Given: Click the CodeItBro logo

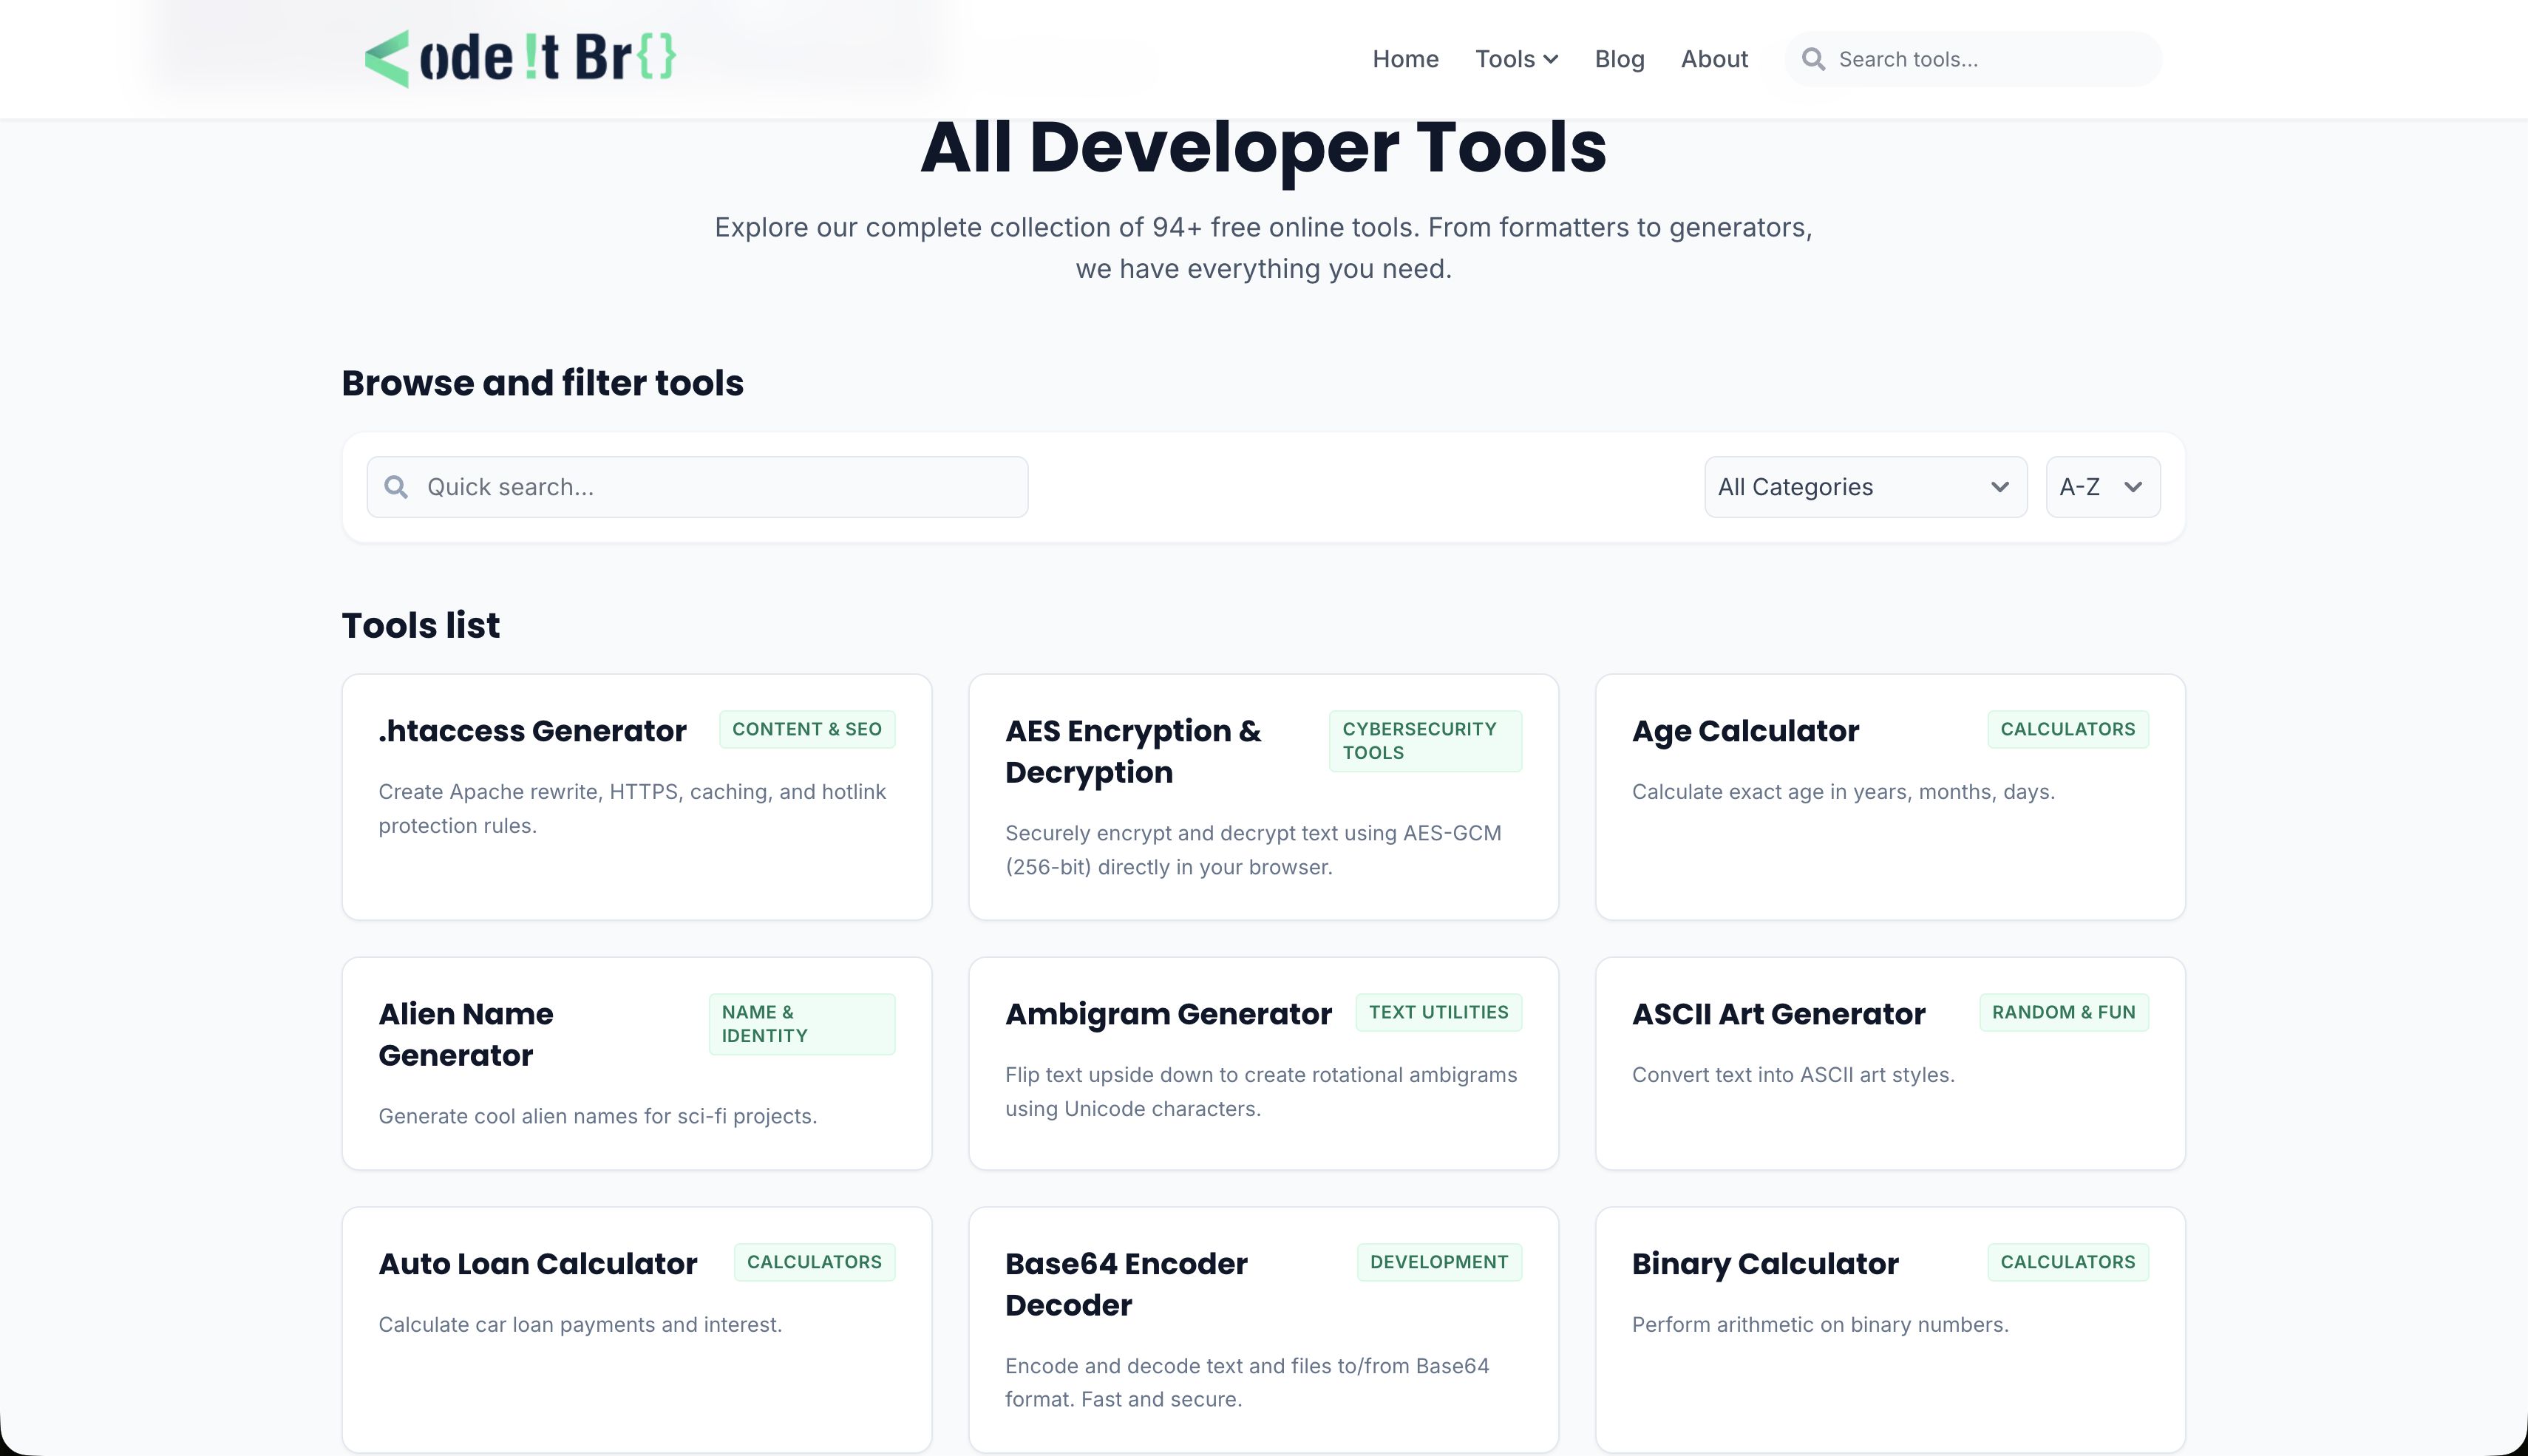Looking at the screenshot, I should pyautogui.click(x=520, y=57).
